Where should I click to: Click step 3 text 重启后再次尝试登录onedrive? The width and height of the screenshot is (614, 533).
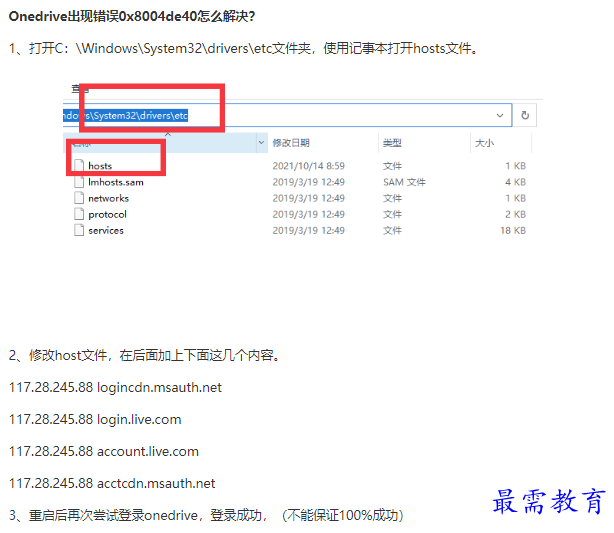point(206,515)
